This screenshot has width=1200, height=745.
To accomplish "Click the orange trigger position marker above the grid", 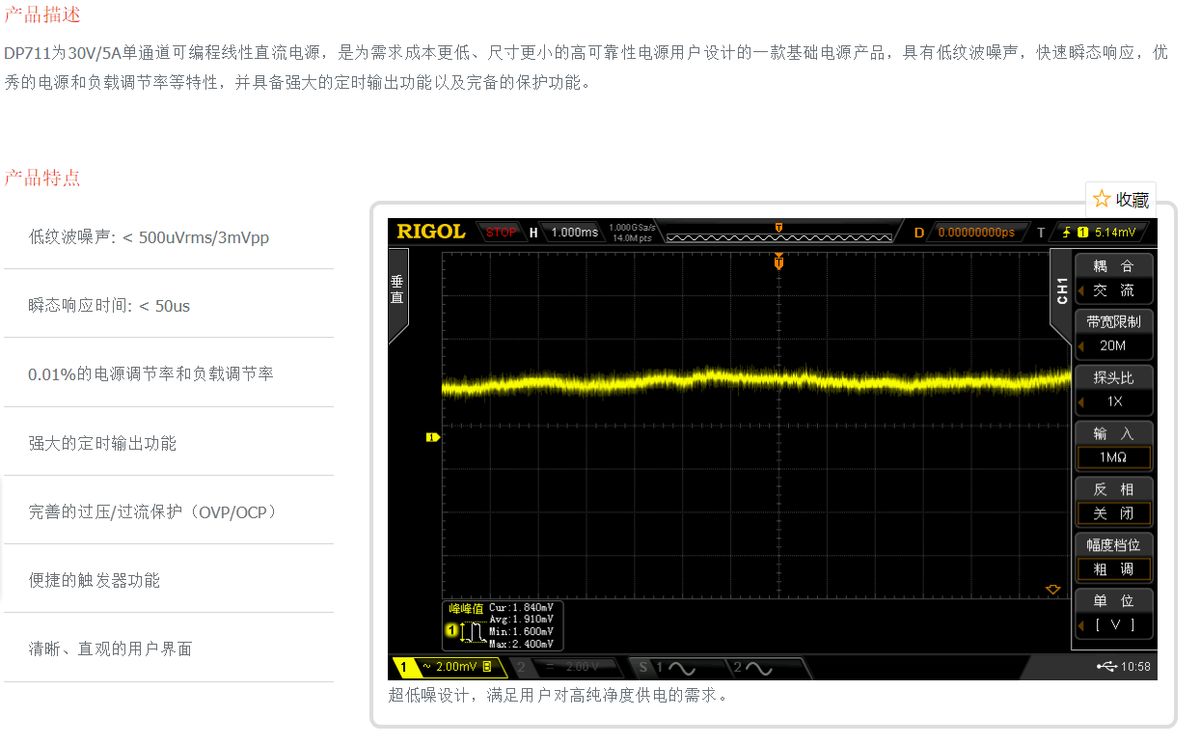I will point(779,263).
